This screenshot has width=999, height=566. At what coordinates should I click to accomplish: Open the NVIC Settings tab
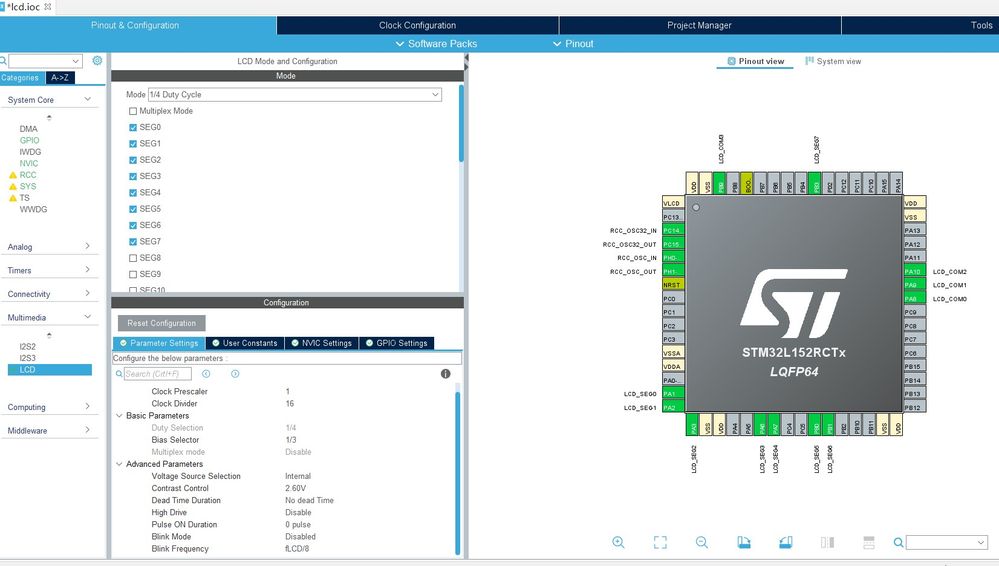point(322,343)
